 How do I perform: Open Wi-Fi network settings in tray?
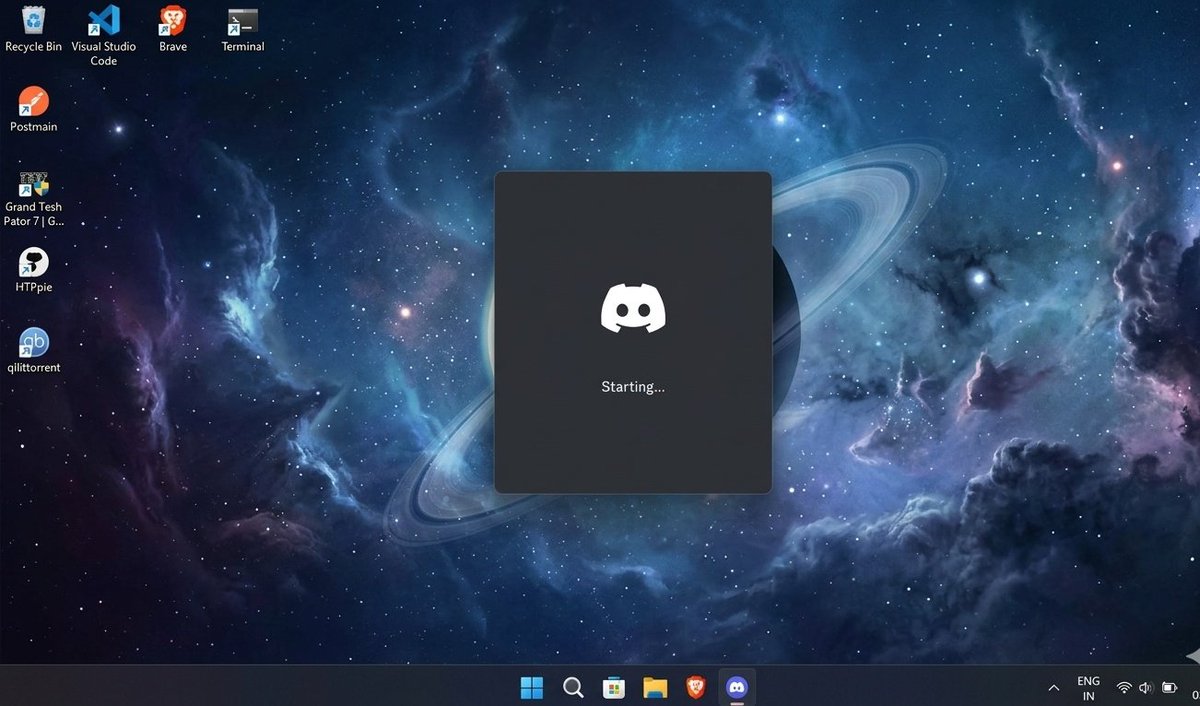coord(1124,688)
